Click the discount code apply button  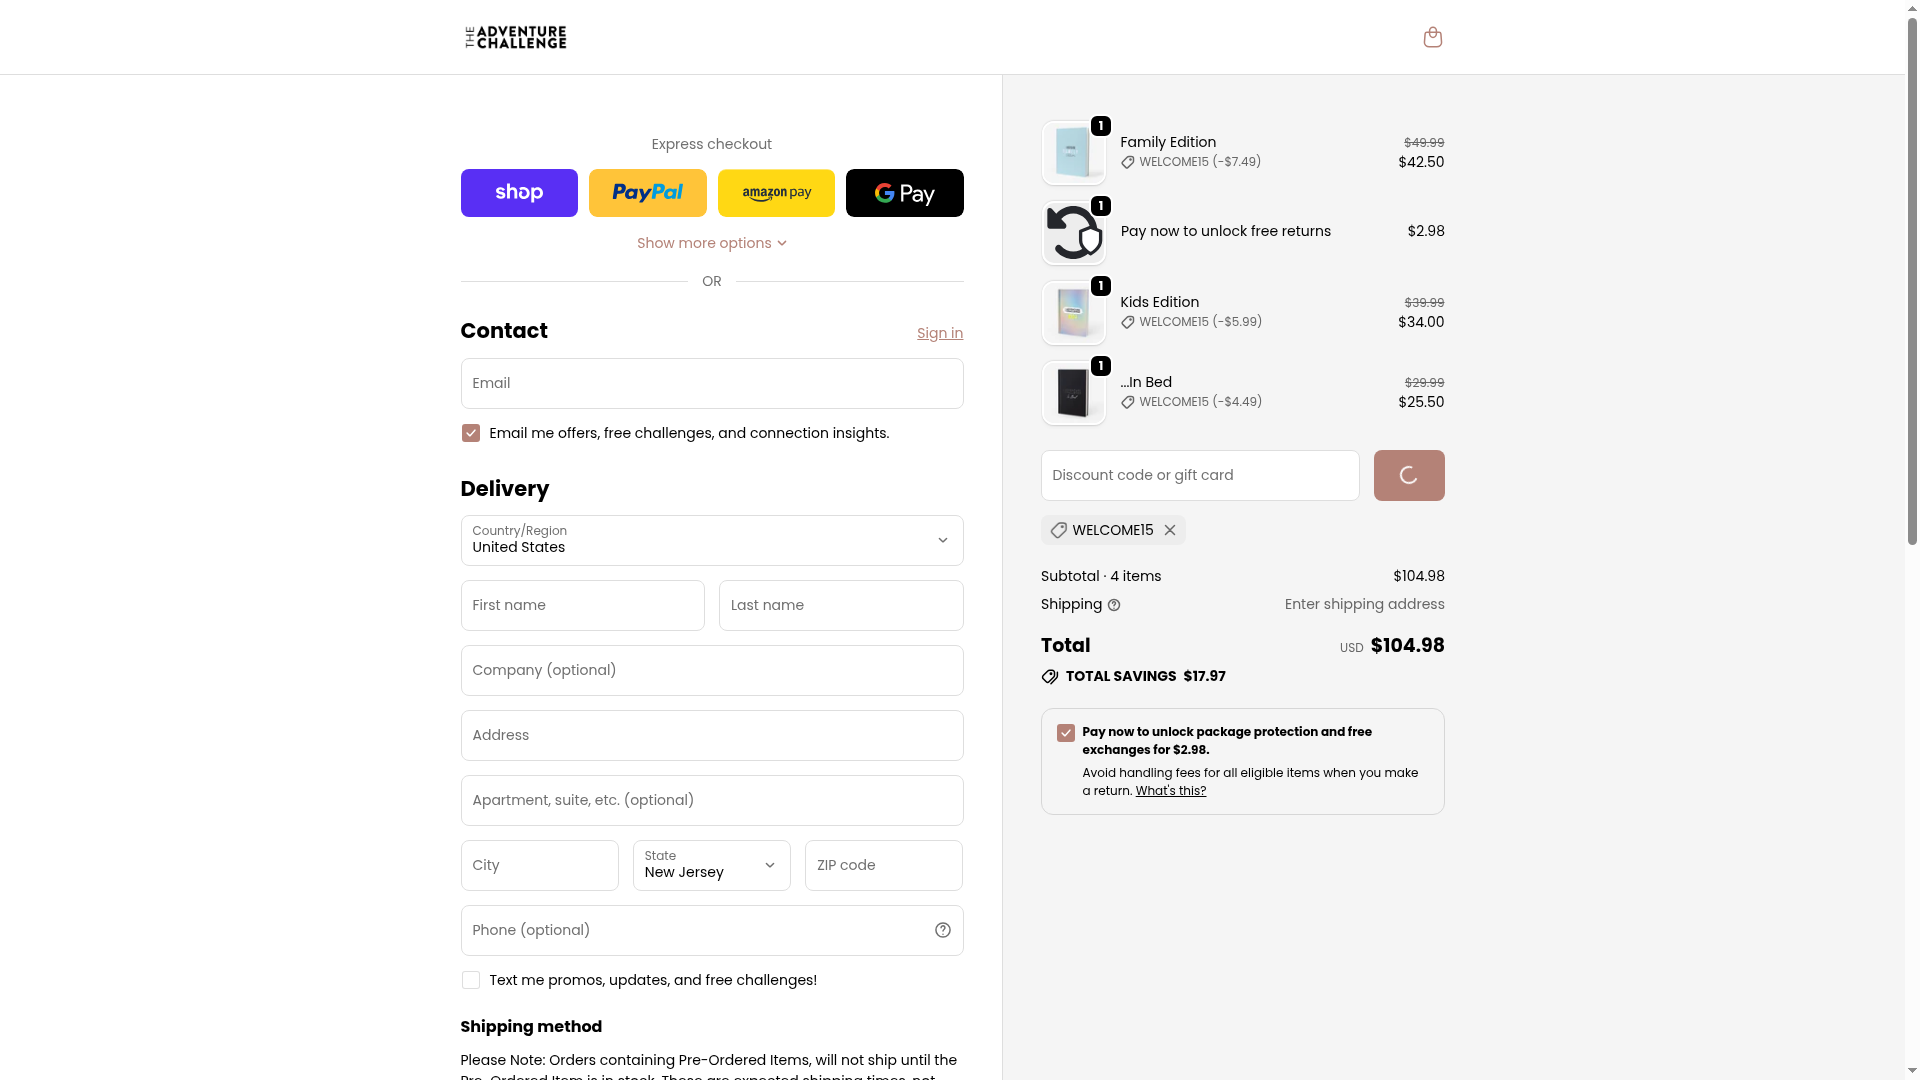tap(1408, 475)
